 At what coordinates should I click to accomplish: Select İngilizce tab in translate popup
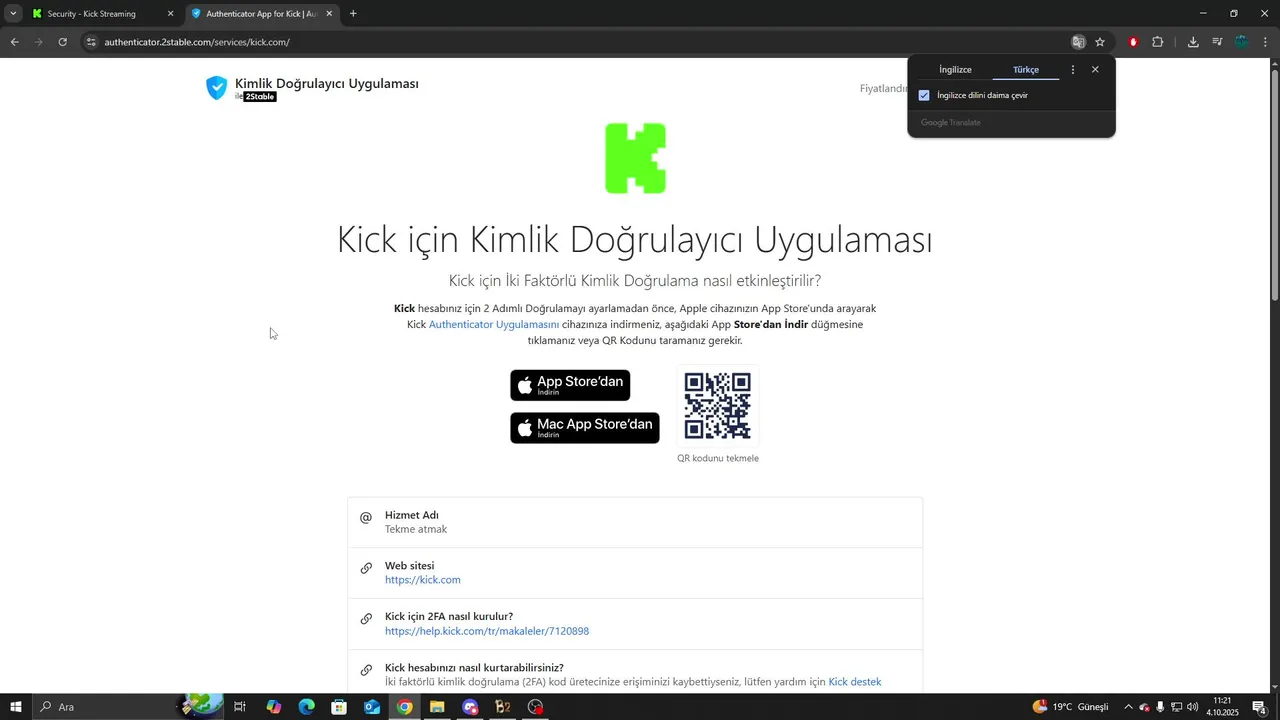tap(955, 70)
